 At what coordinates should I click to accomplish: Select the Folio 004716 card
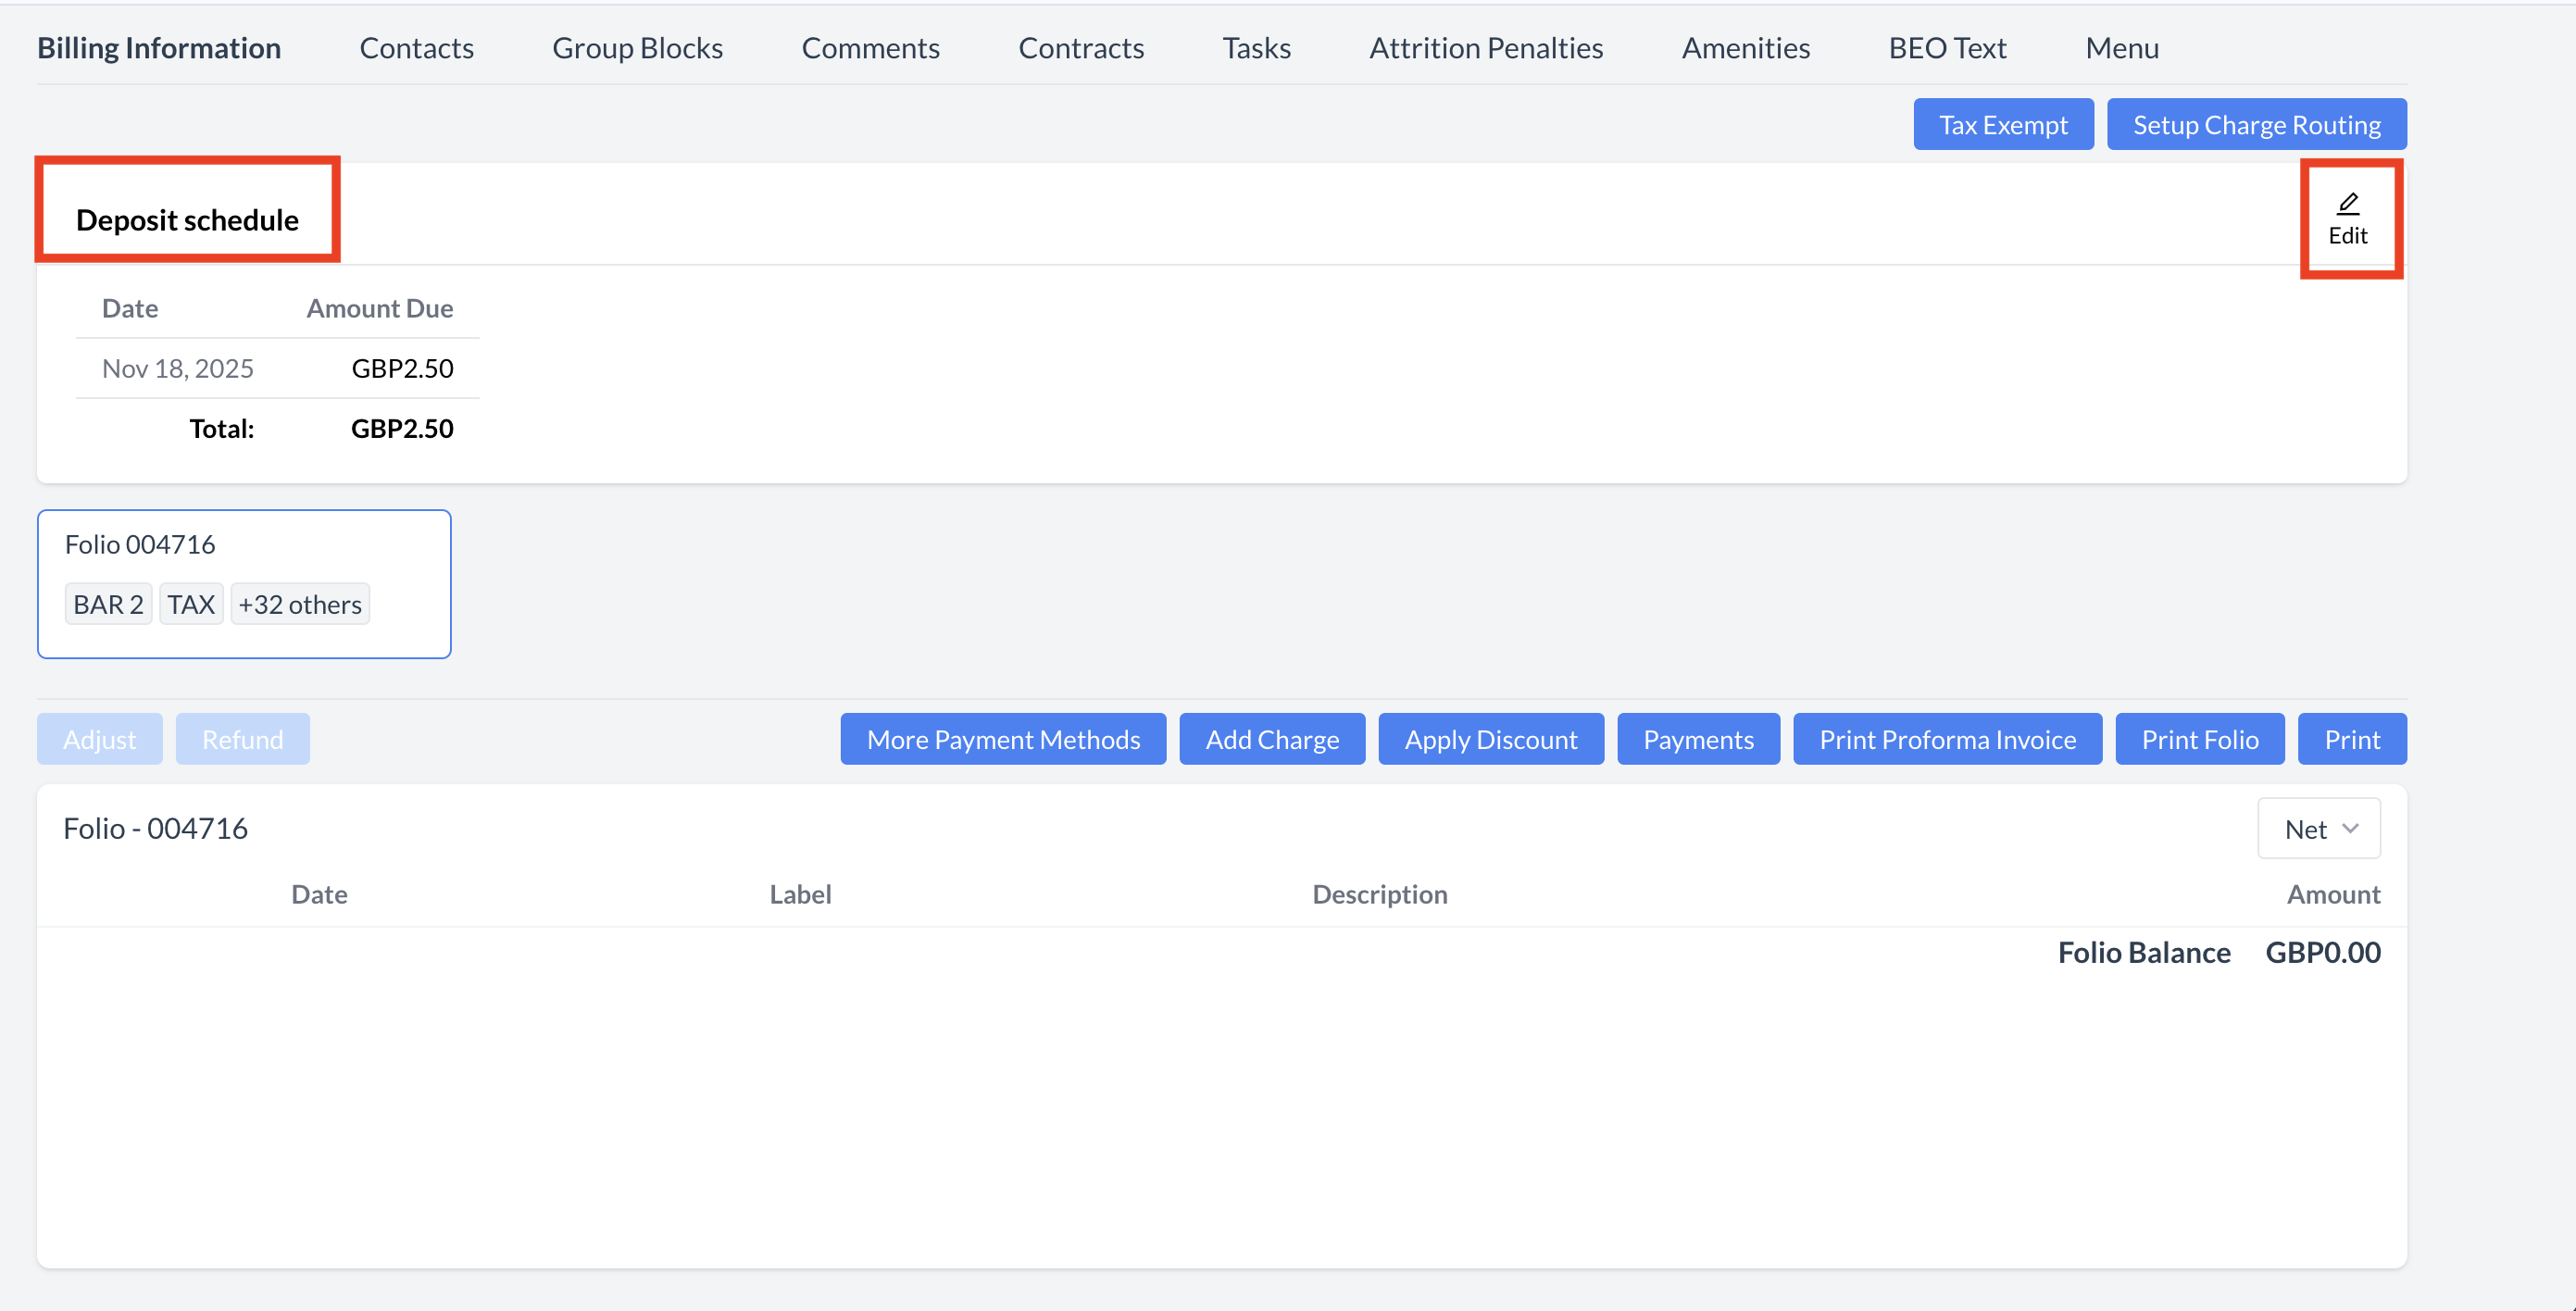244,546
